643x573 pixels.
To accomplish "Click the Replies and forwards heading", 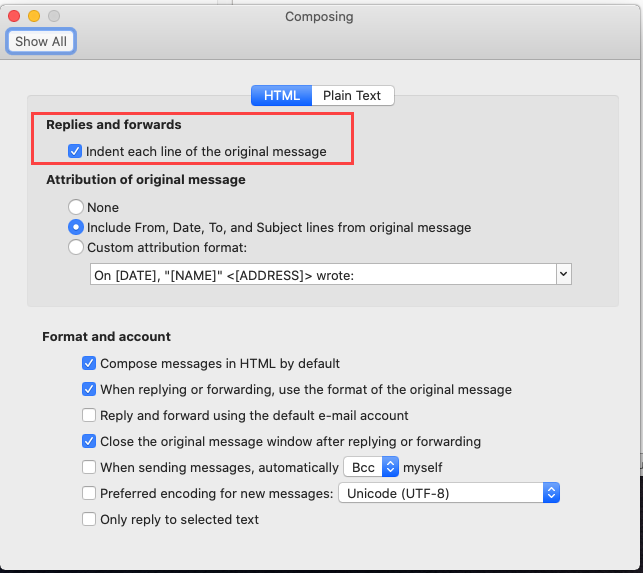I will pyautogui.click(x=114, y=124).
